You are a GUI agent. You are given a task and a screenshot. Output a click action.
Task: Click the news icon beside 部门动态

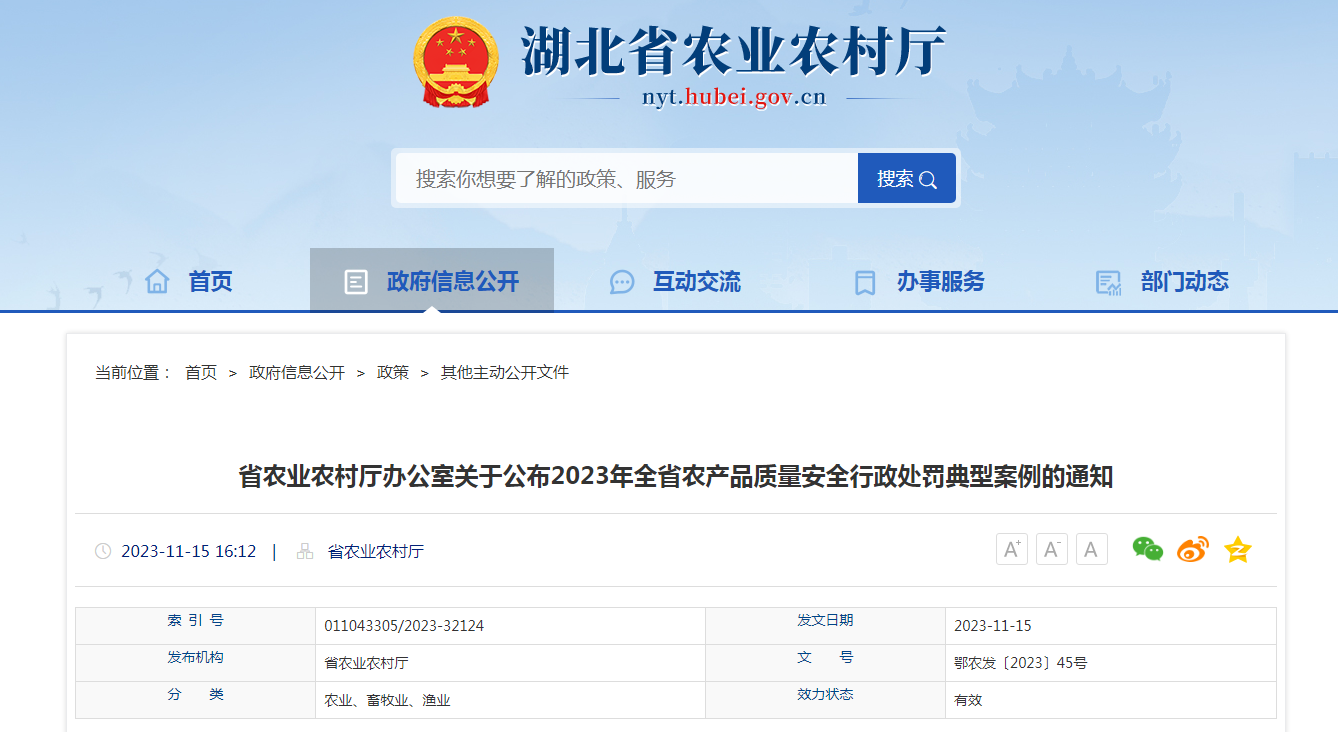coord(1108,282)
